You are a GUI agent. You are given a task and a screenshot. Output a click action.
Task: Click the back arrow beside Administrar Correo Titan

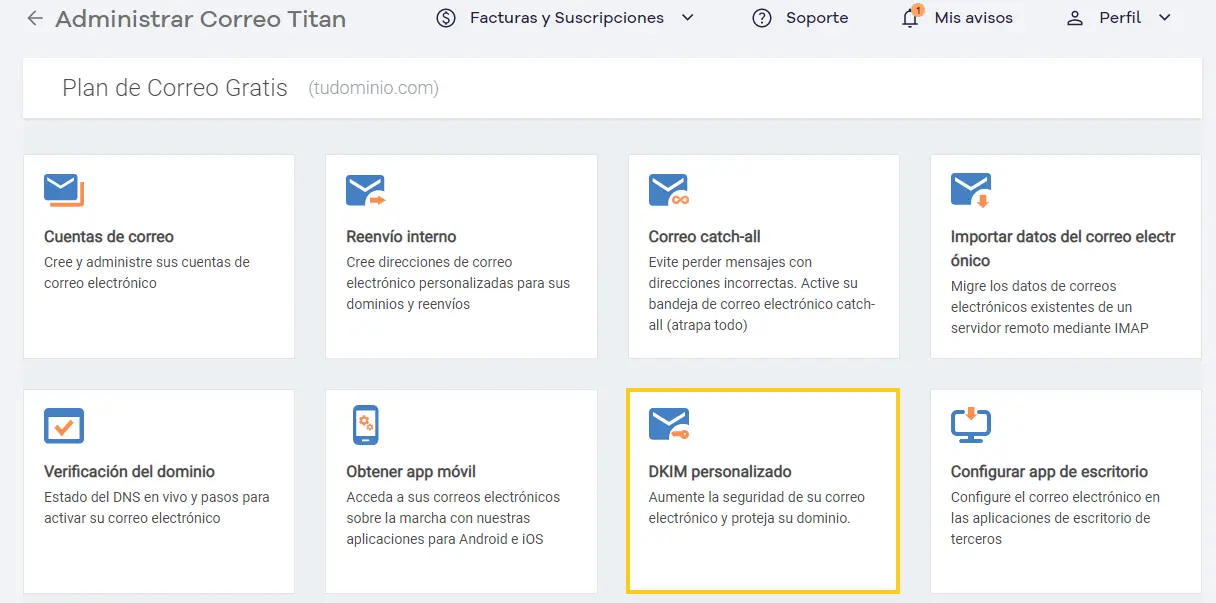(x=35, y=18)
